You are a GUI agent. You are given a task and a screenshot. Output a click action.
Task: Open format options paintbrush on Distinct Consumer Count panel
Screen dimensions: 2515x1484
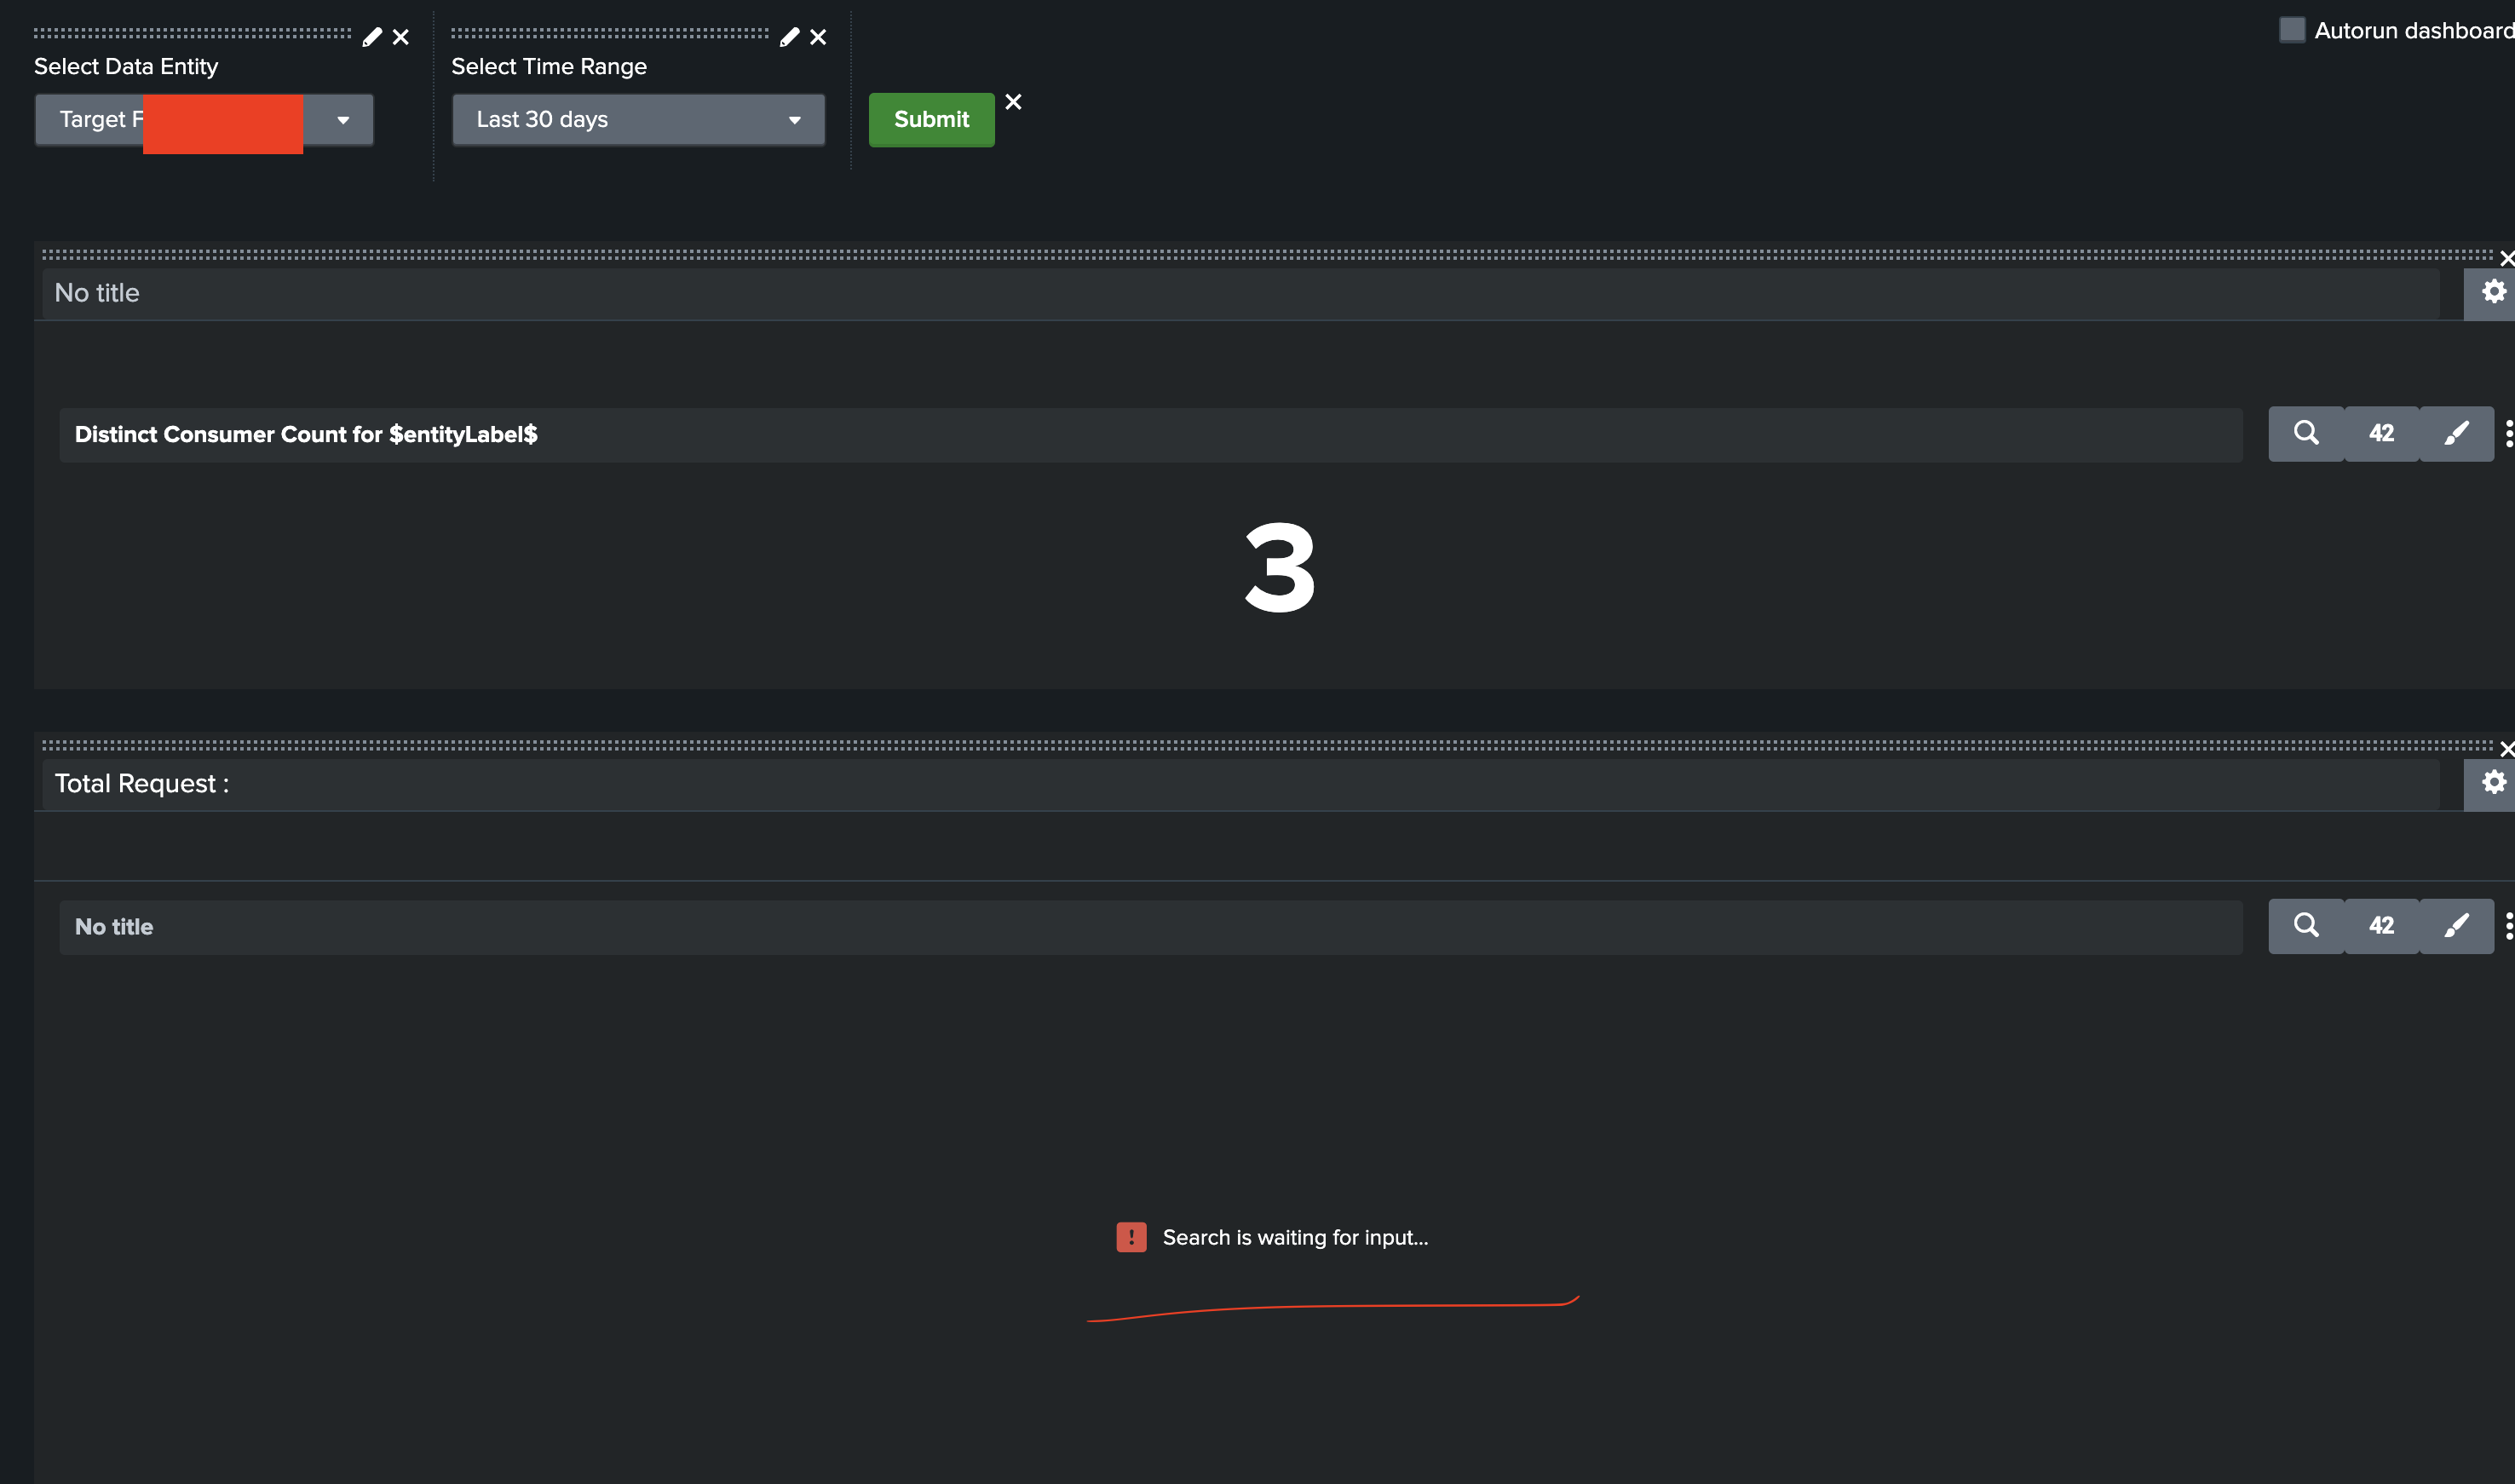[x=2457, y=433]
